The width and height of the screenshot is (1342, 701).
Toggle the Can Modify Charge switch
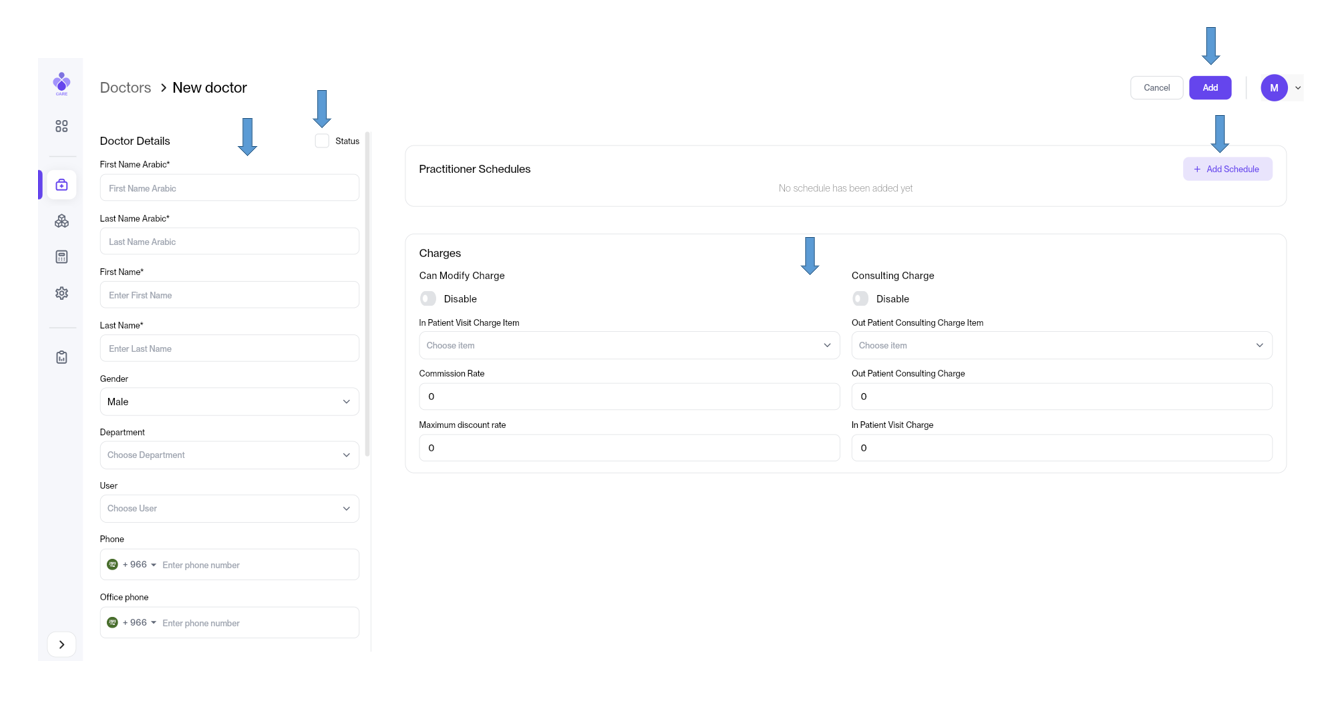tap(428, 299)
